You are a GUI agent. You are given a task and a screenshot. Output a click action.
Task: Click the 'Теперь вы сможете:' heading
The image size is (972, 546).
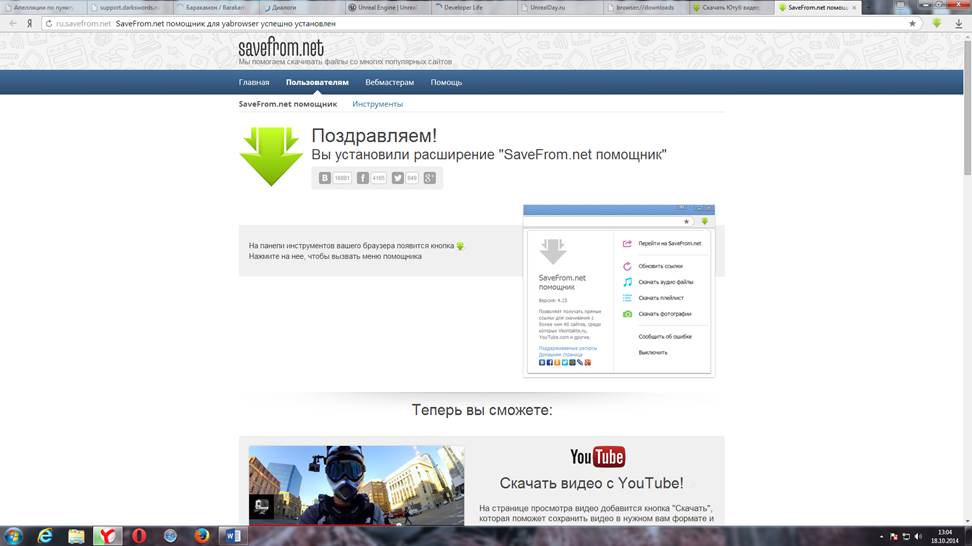click(482, 410)
